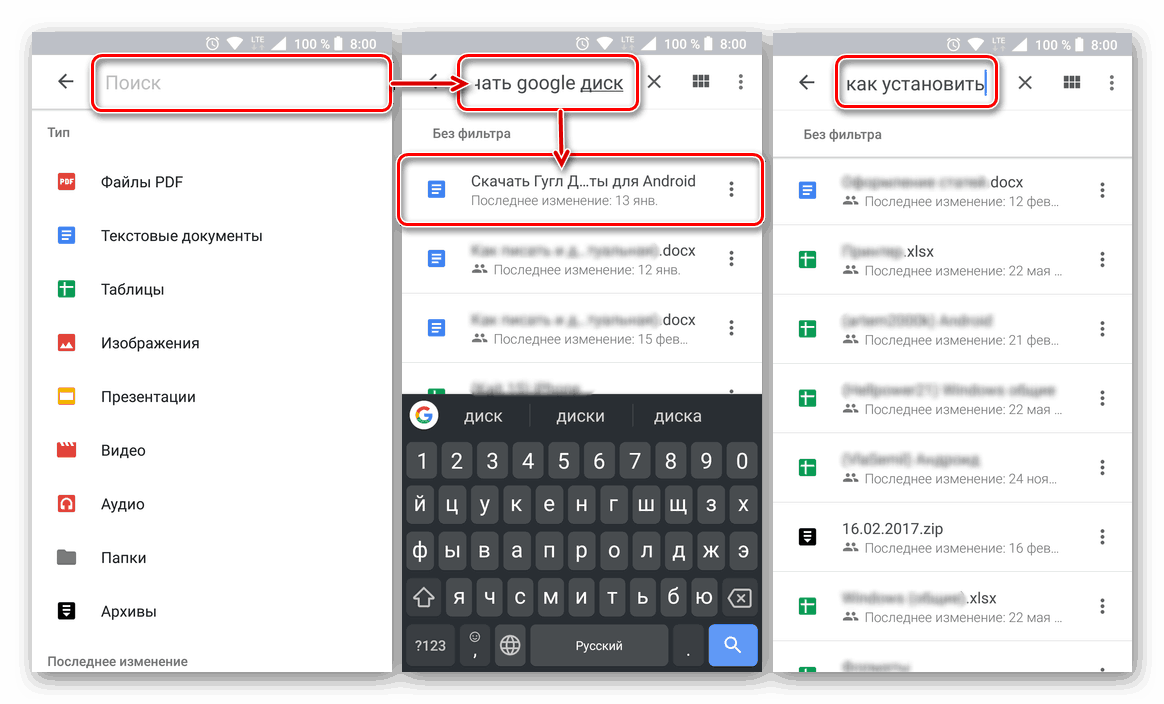The width and height of the screenshot is (1164, 704).
Task: Filter by Видео type
Action: click(212, 450)
